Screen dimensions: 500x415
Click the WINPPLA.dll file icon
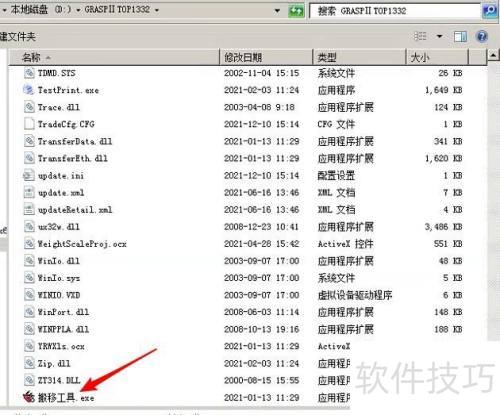[x=29, y=329]
